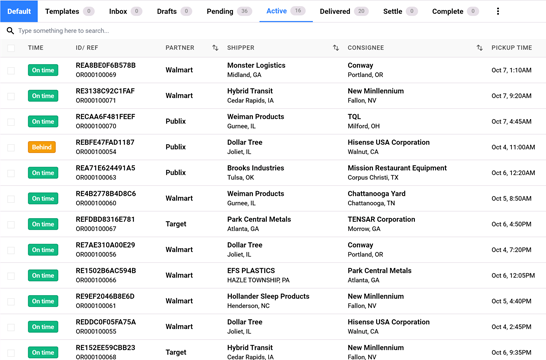The width and height of the screenshot is (546, 360).
Task: Open shipment RE9EF2046B8E6D
Action: 105,296
